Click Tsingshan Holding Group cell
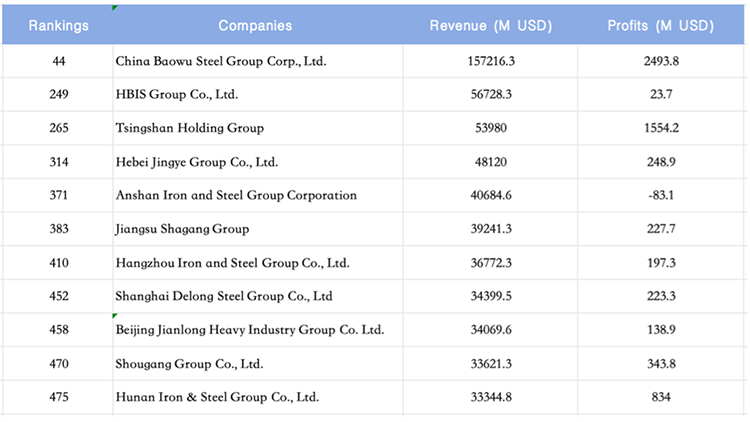This screenshot has height=422, width=750. [x=258, y=128]
